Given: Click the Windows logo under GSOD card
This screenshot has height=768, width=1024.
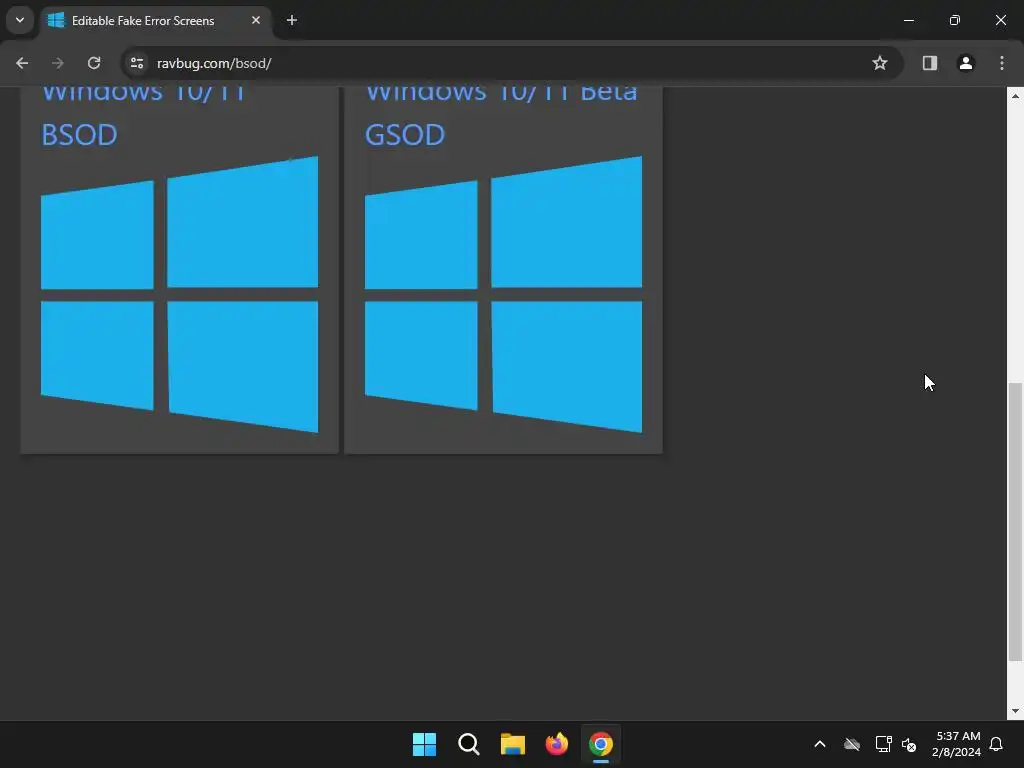Looking at the screenshot, I should (x=504, y=294).
